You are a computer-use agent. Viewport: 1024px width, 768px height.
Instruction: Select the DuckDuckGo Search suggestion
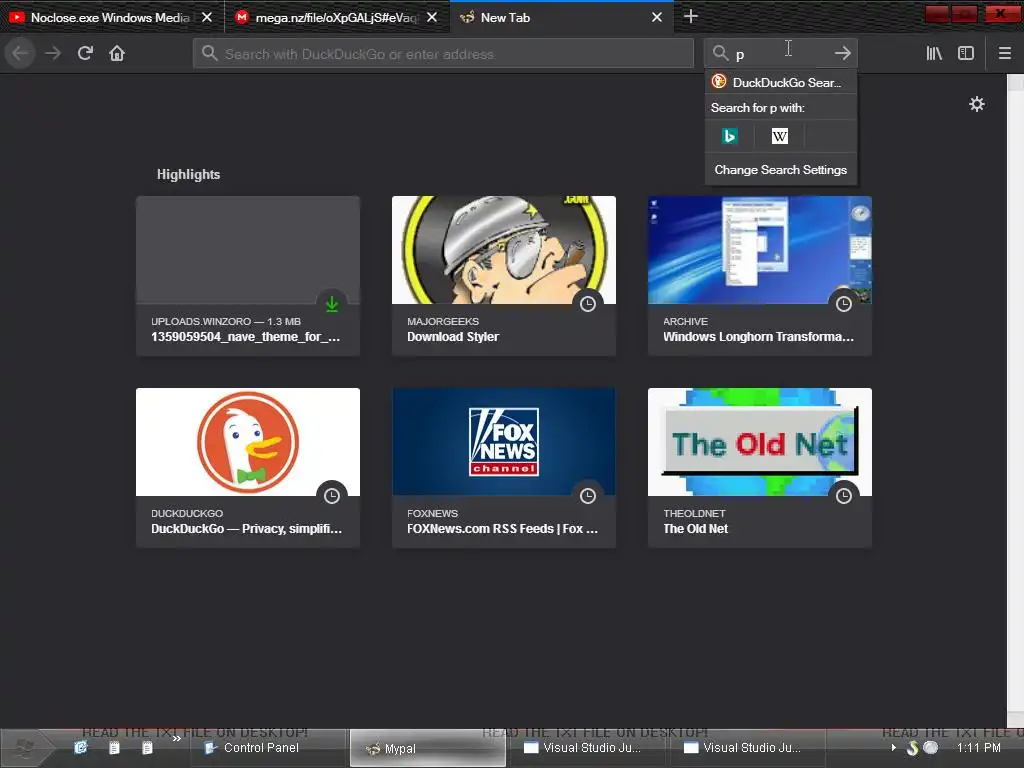780,82
